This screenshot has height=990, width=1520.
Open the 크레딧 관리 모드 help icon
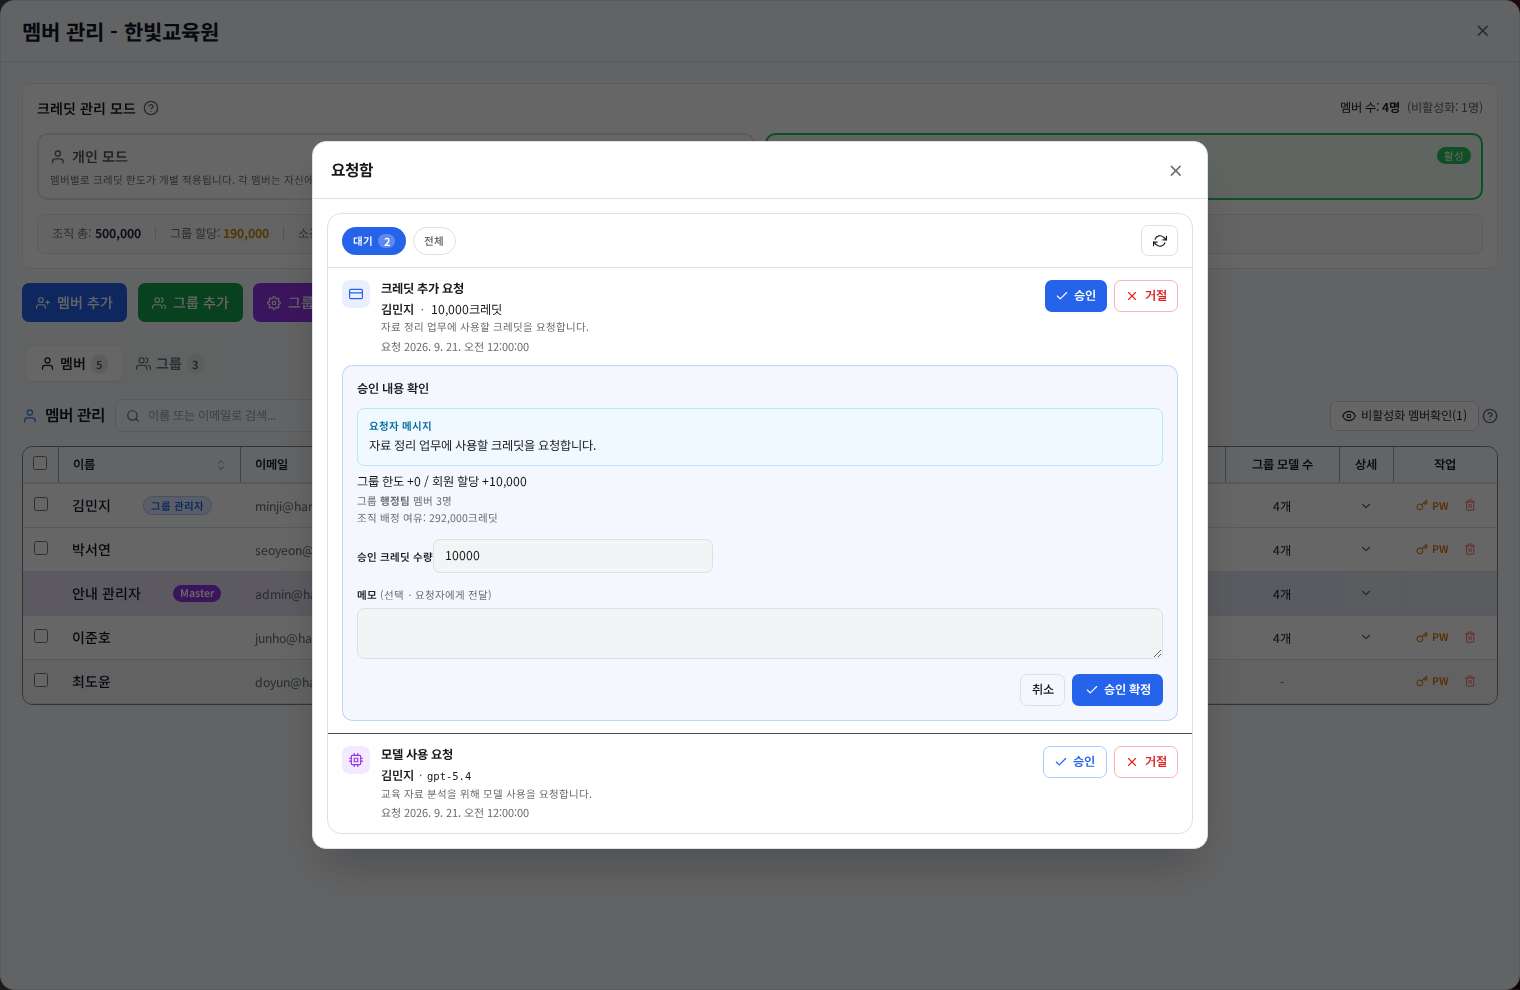pos(151,108)
